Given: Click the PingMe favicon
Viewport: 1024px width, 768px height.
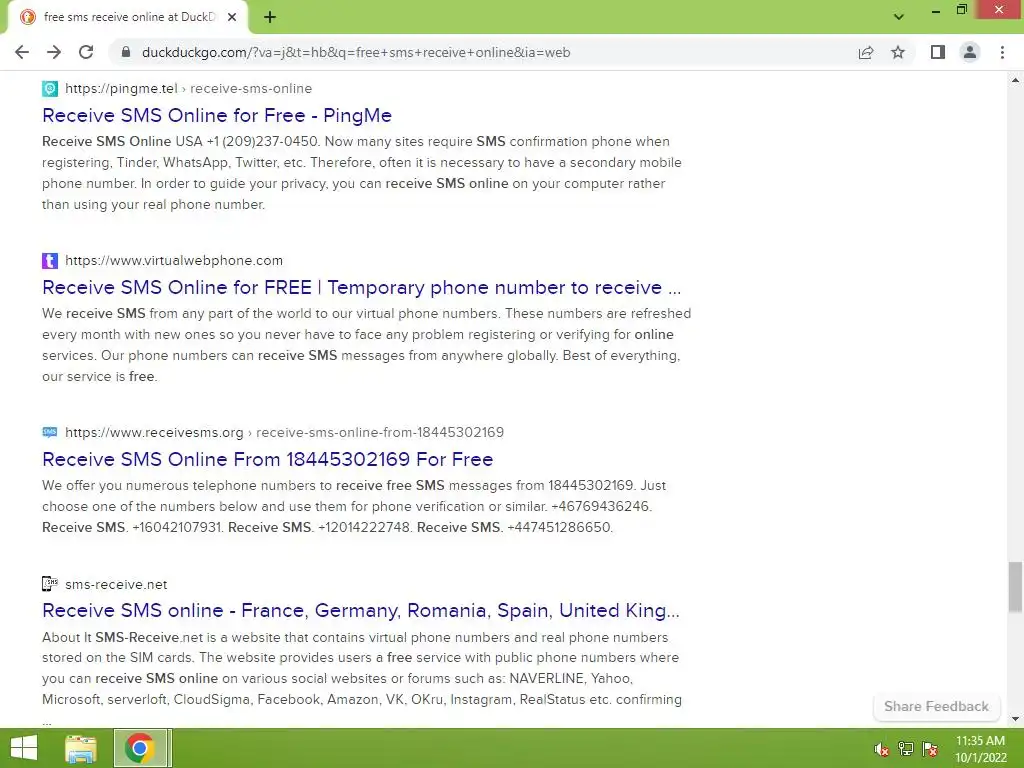Looking at the screenshot, I should [50, 88].
